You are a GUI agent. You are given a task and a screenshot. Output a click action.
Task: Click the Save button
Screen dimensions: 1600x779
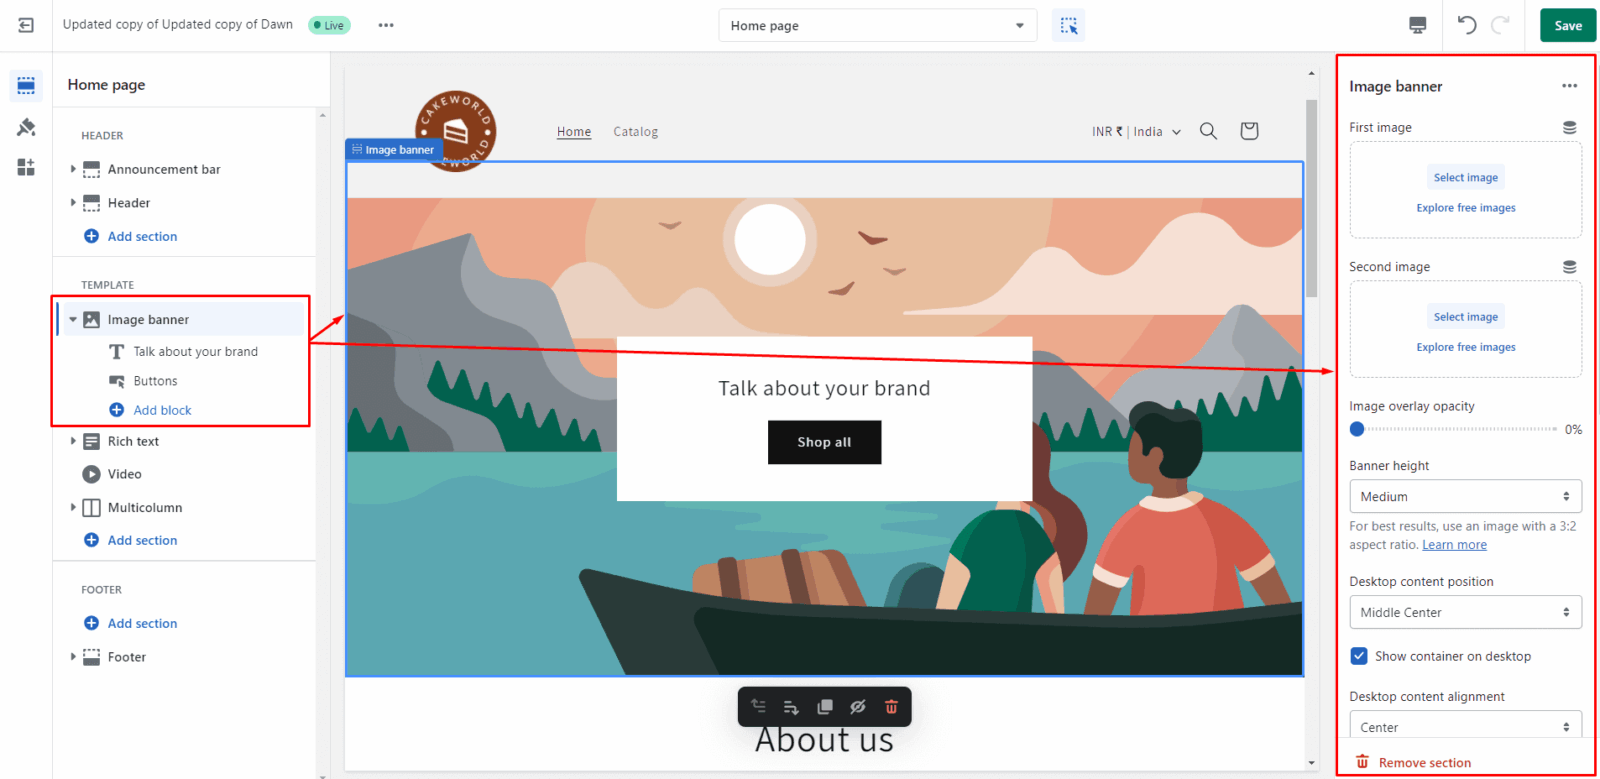coord(1567,26)
